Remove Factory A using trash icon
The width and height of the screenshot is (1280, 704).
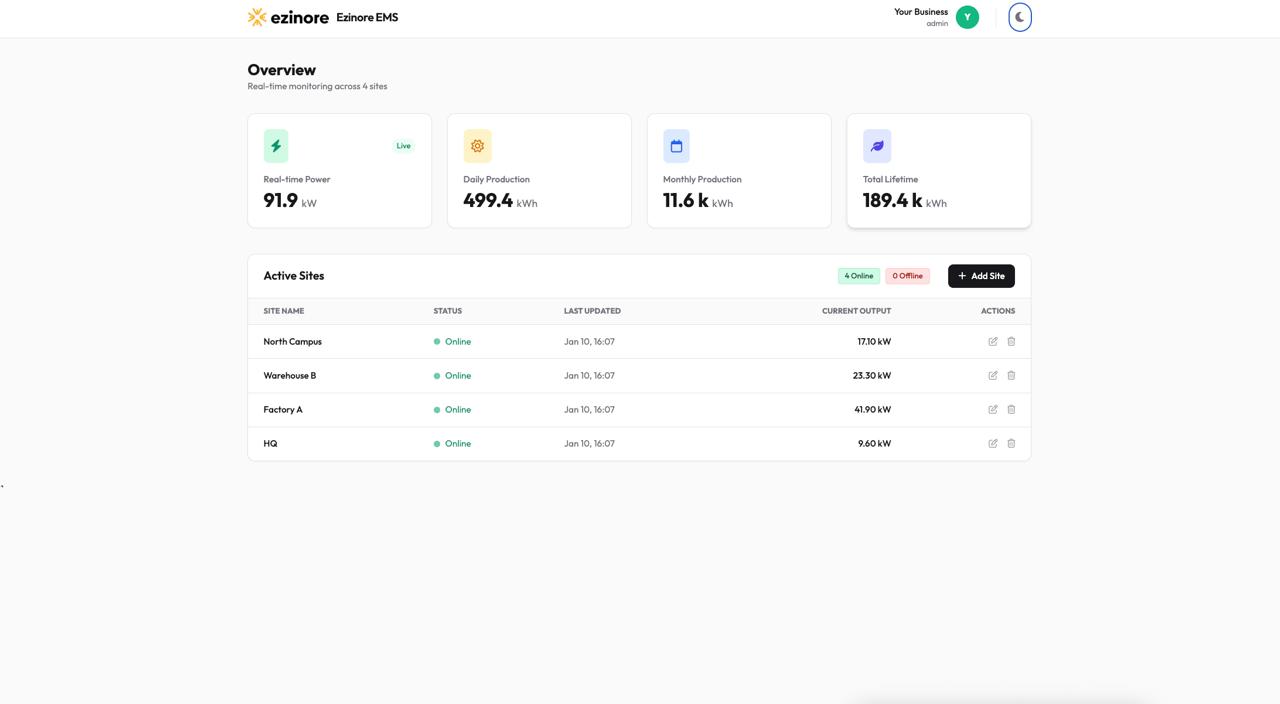point(1011,410)
